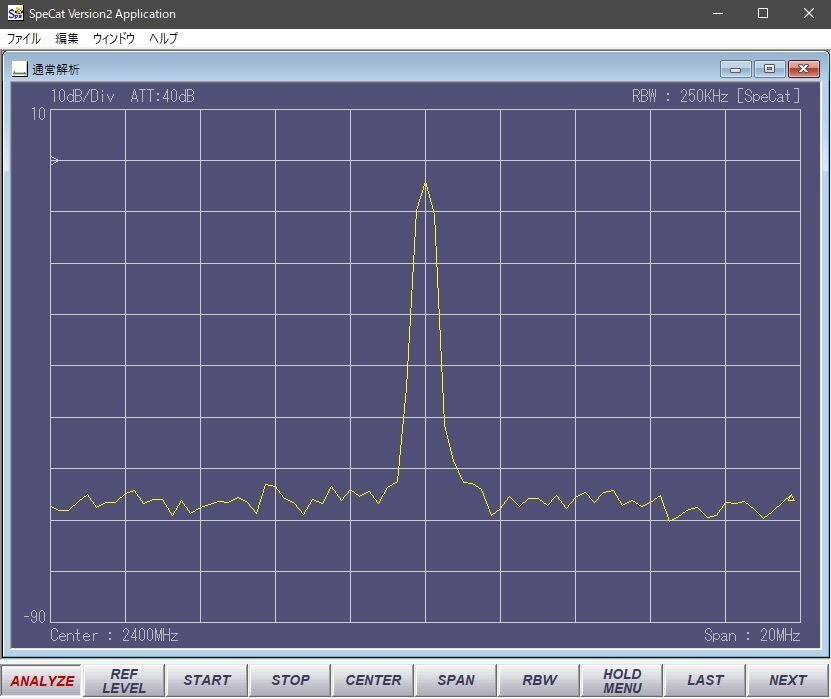Image resolution: width=831 pixels, height=699 pixels.
Task: Open the RBW setting button
Action: [539, 680]
